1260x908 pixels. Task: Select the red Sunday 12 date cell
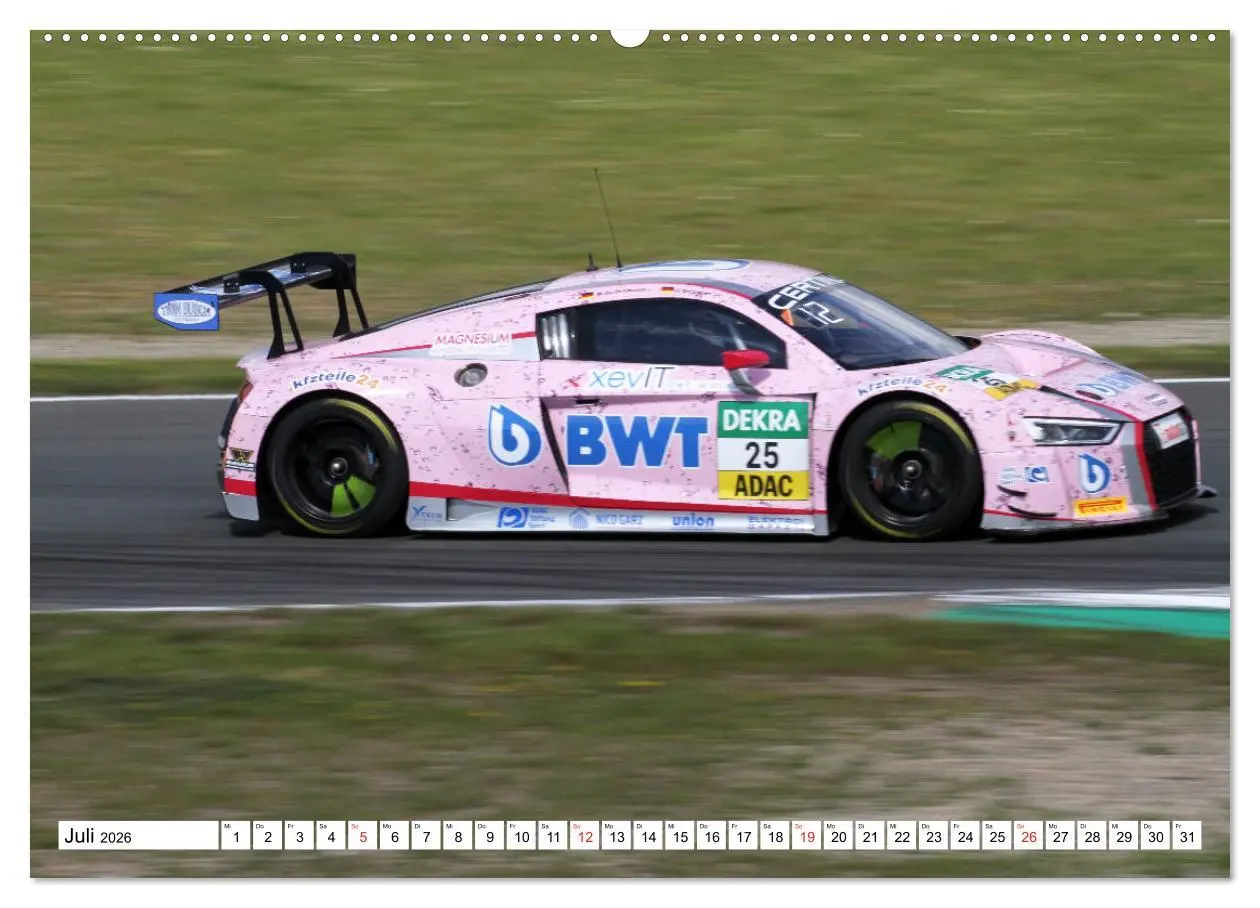click(585, 836)
